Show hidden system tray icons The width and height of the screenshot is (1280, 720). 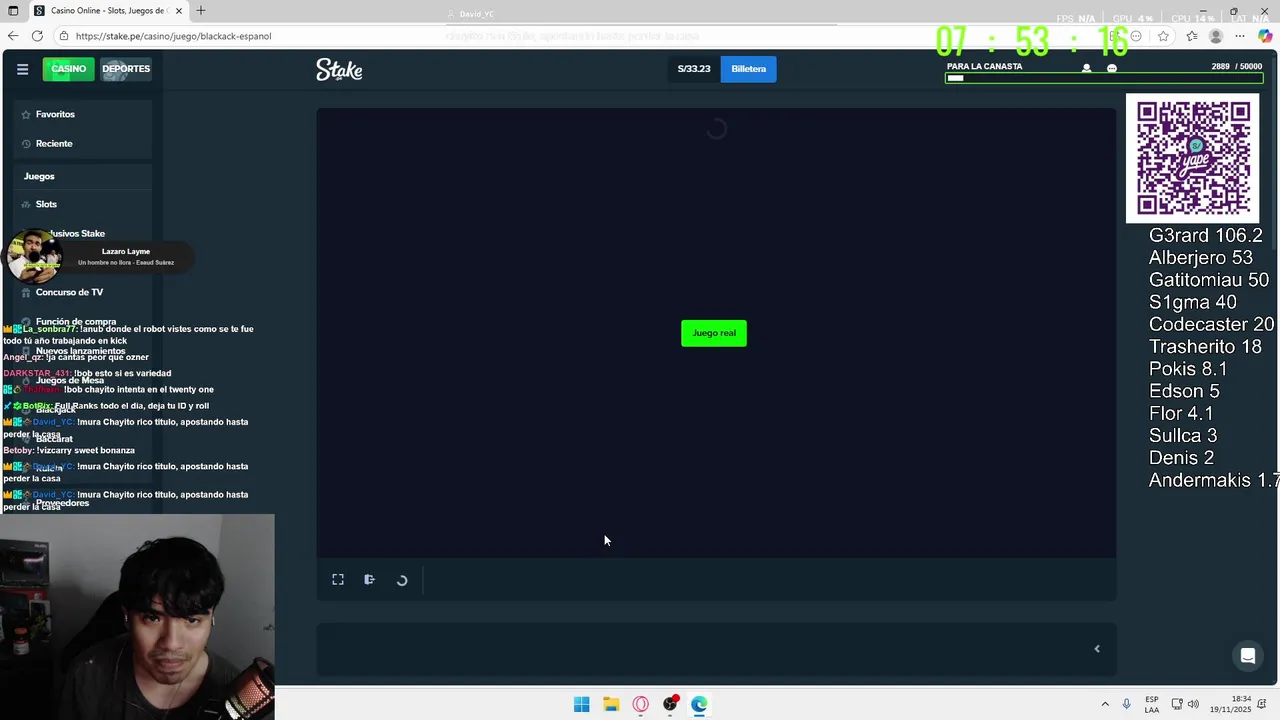coord(1105,704)
